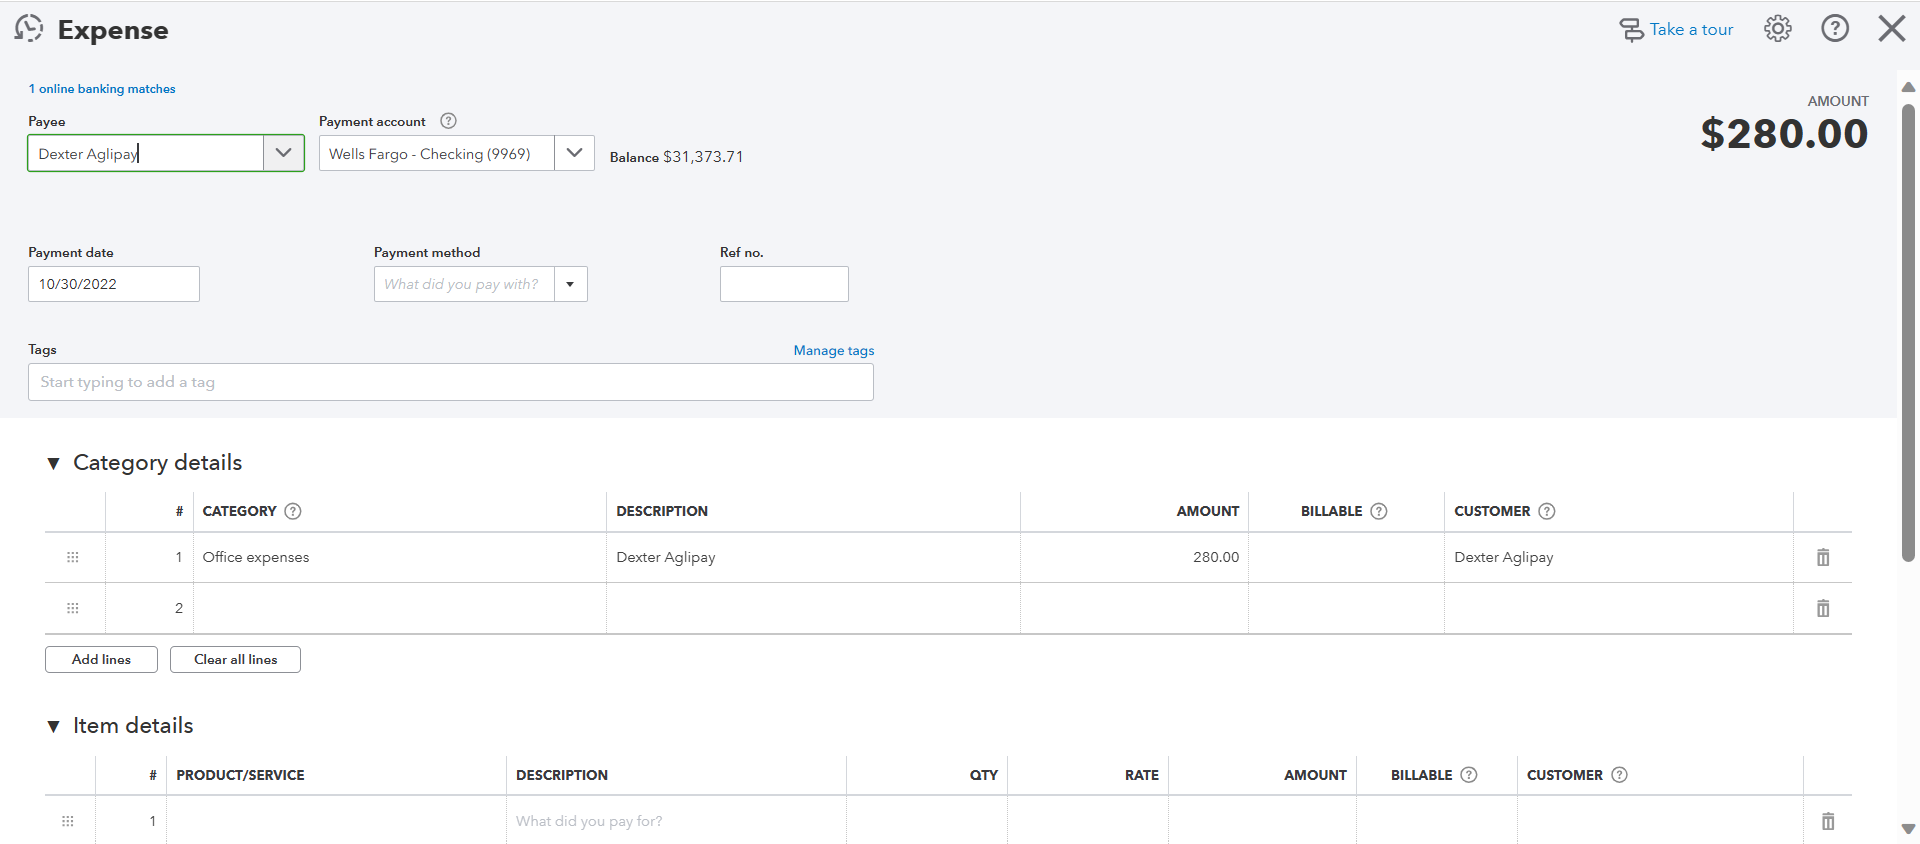Open Payment method dropdown arrow
The width and height of the screenshot is (1920, 844).
(570, 284)
